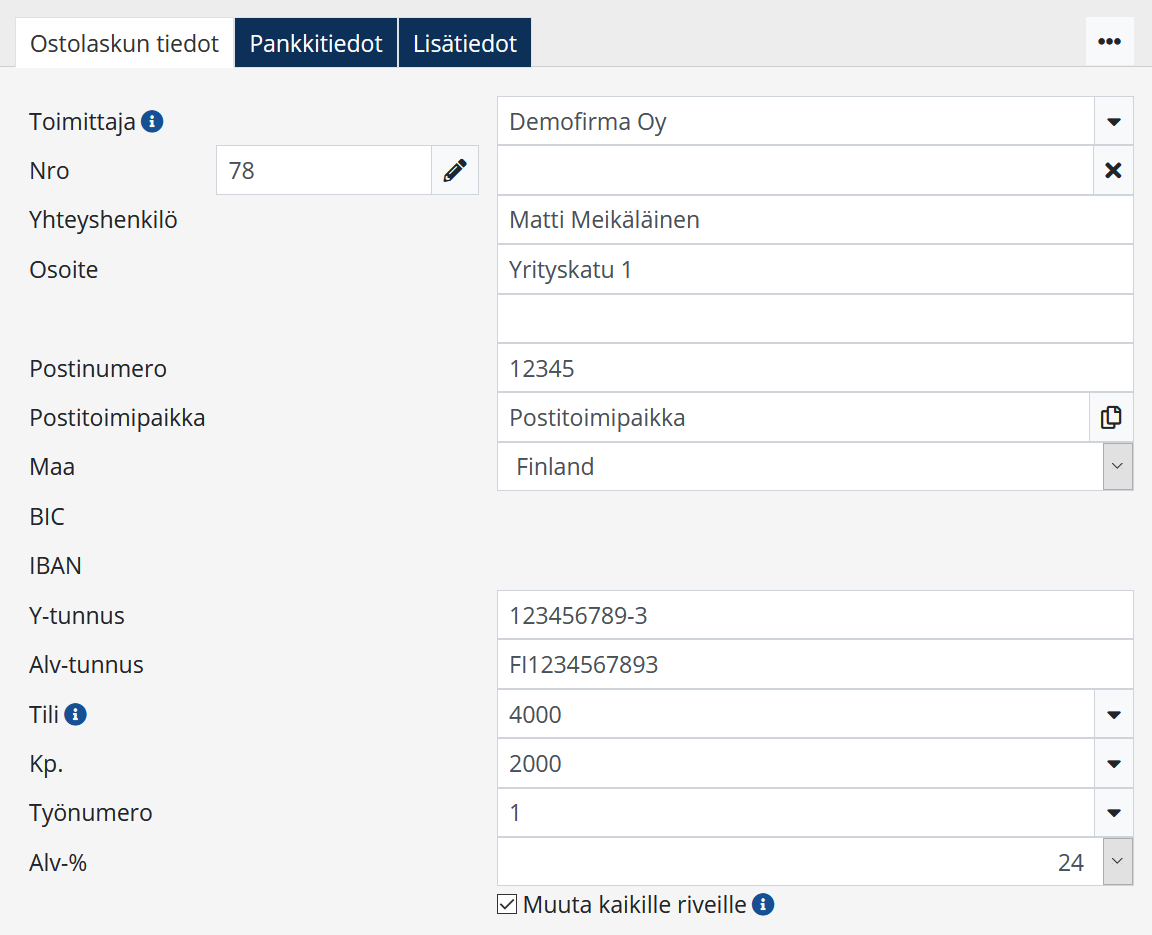Viewport: 1152px width, 935px height.
Task: Click the copy icon beside Postitoimipaikka
Action: coord(1111,418)
